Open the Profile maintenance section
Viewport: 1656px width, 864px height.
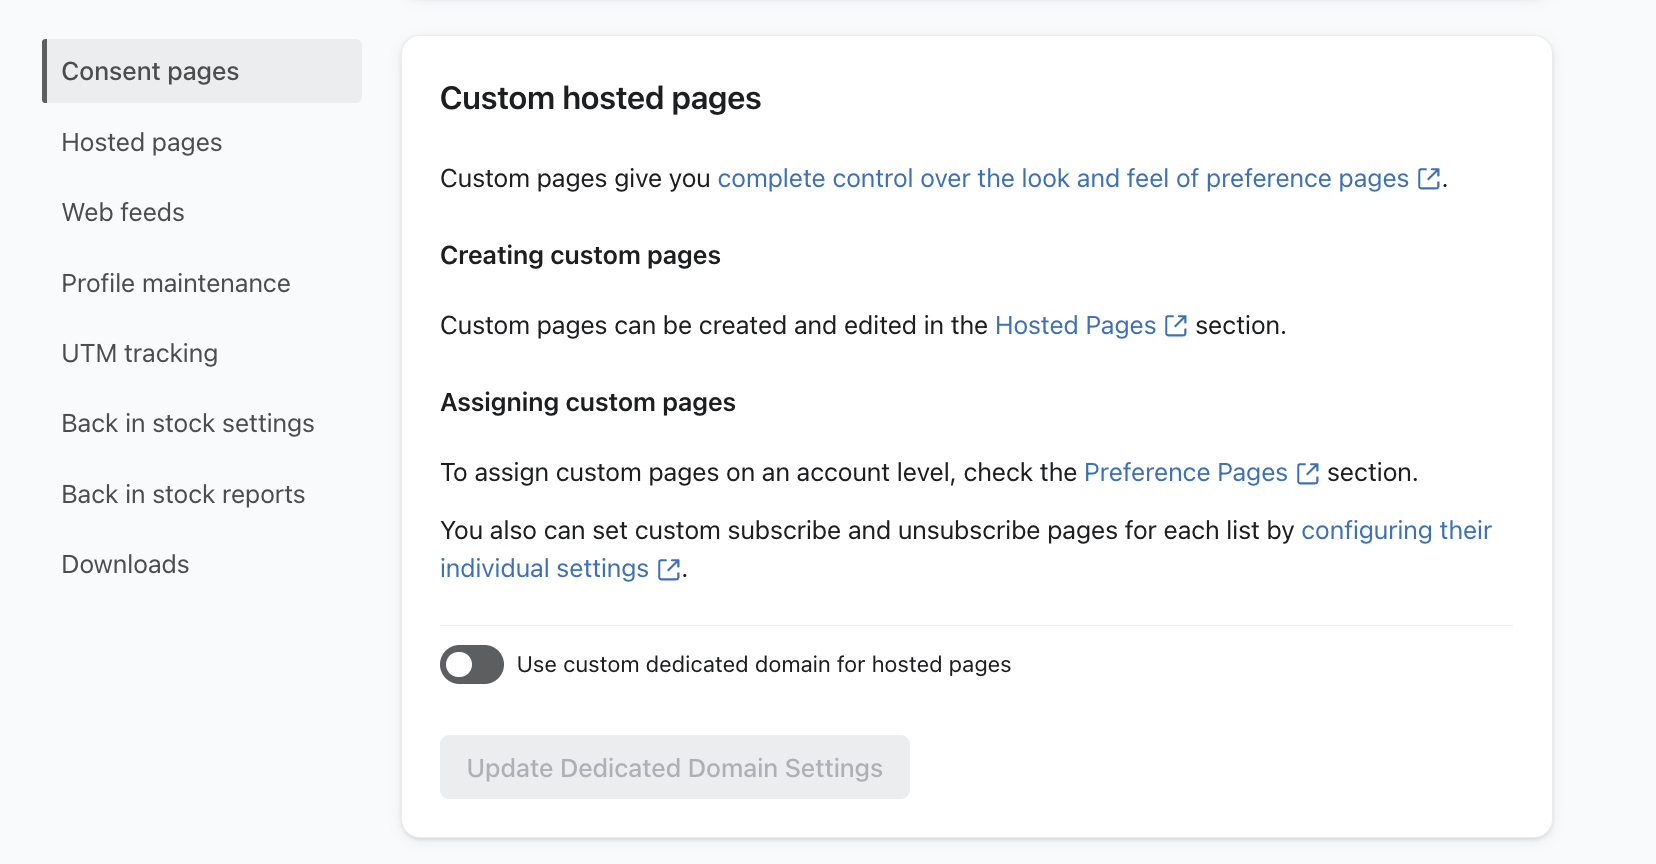(176, 283)
